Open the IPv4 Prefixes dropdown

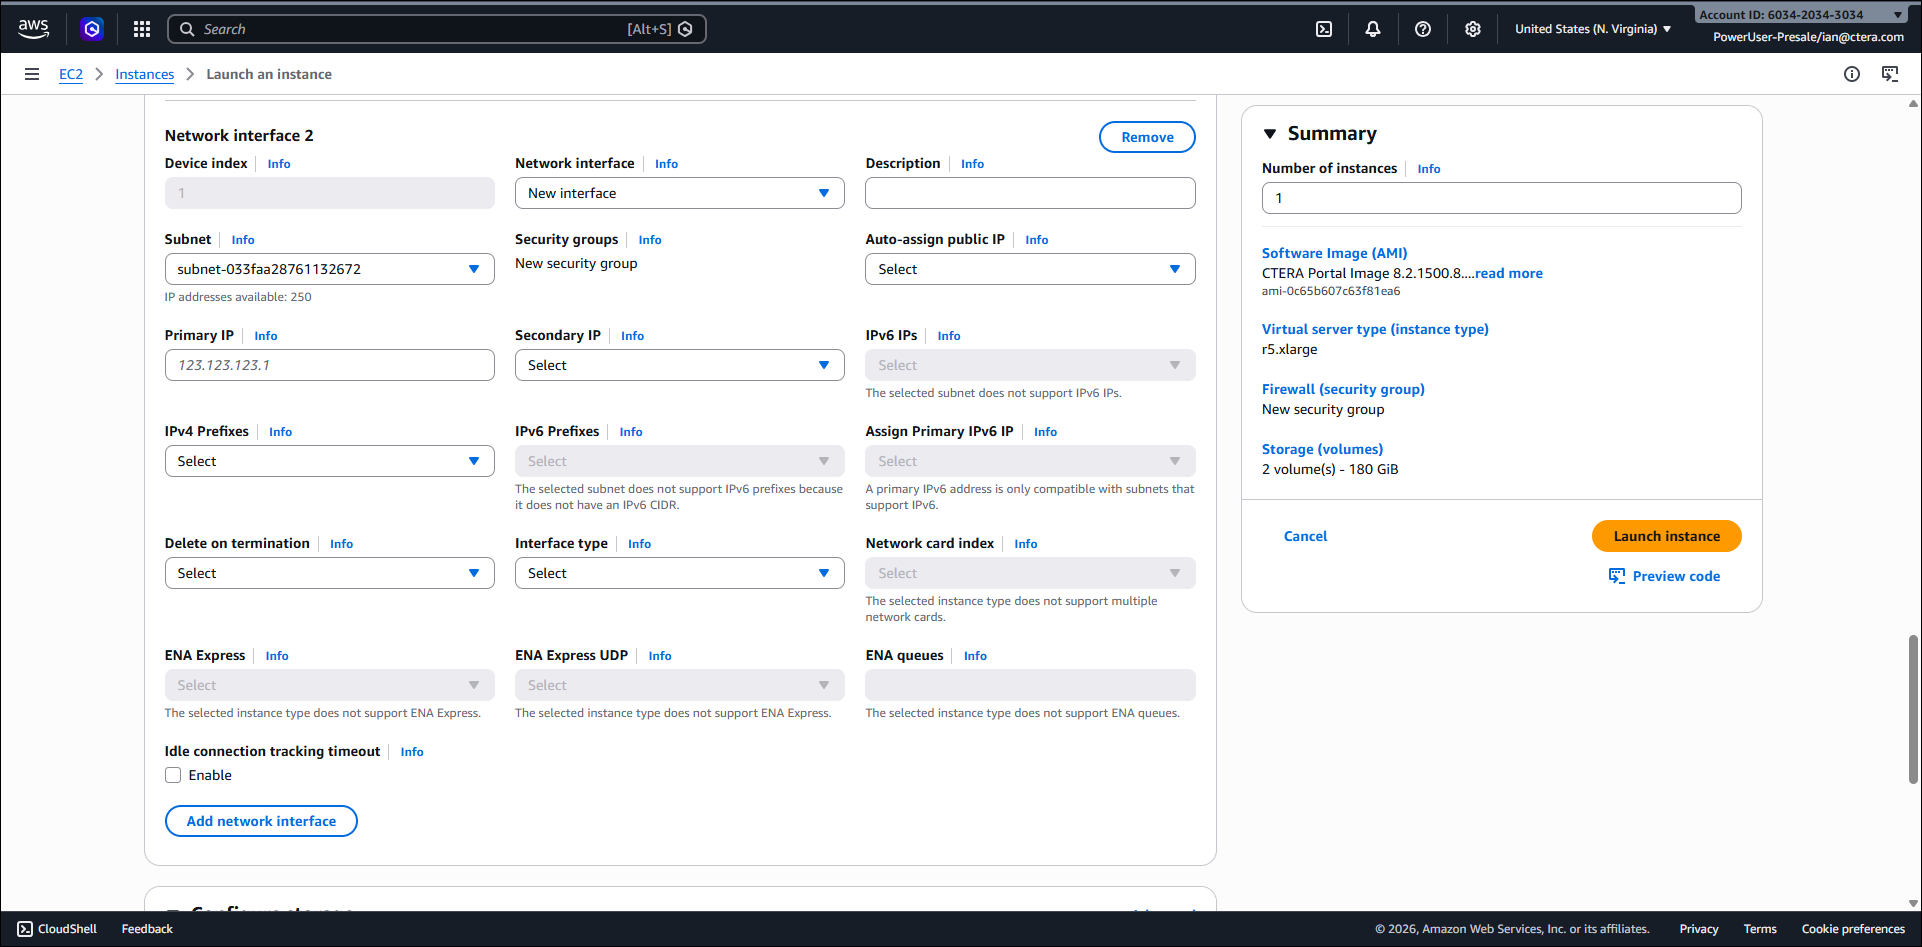coord(330,461)
